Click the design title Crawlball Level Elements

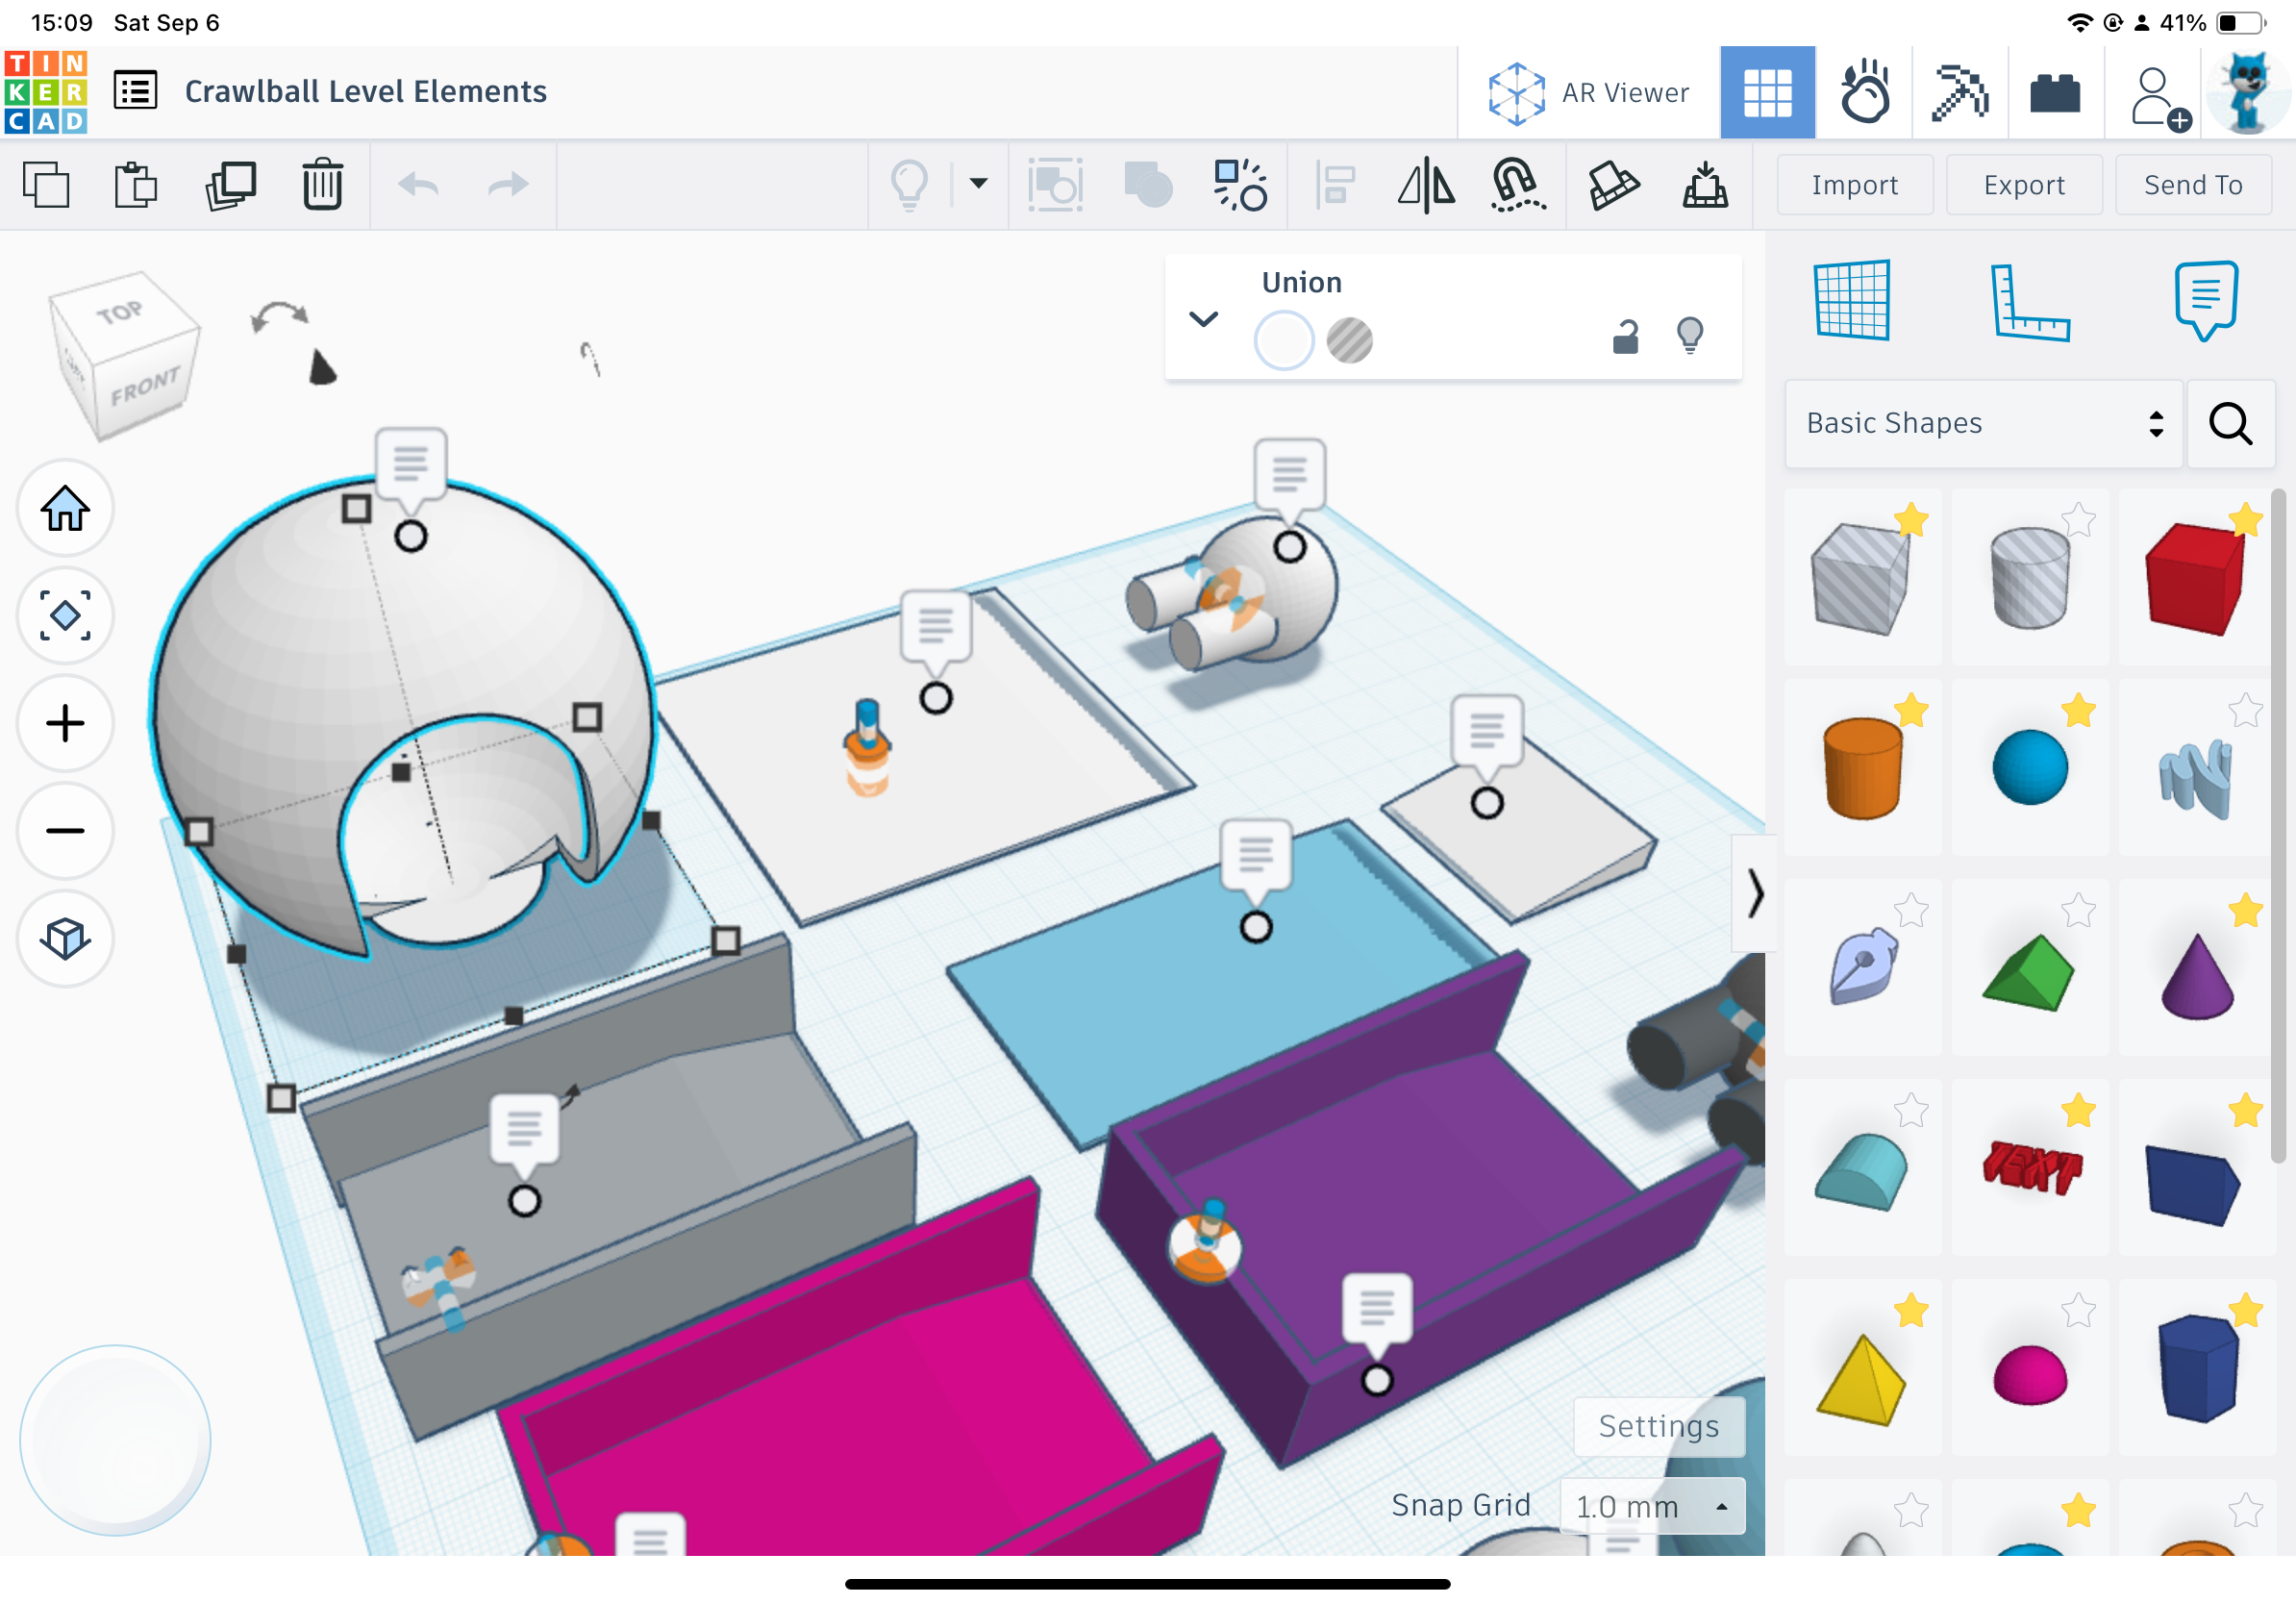tap(366, 92)
